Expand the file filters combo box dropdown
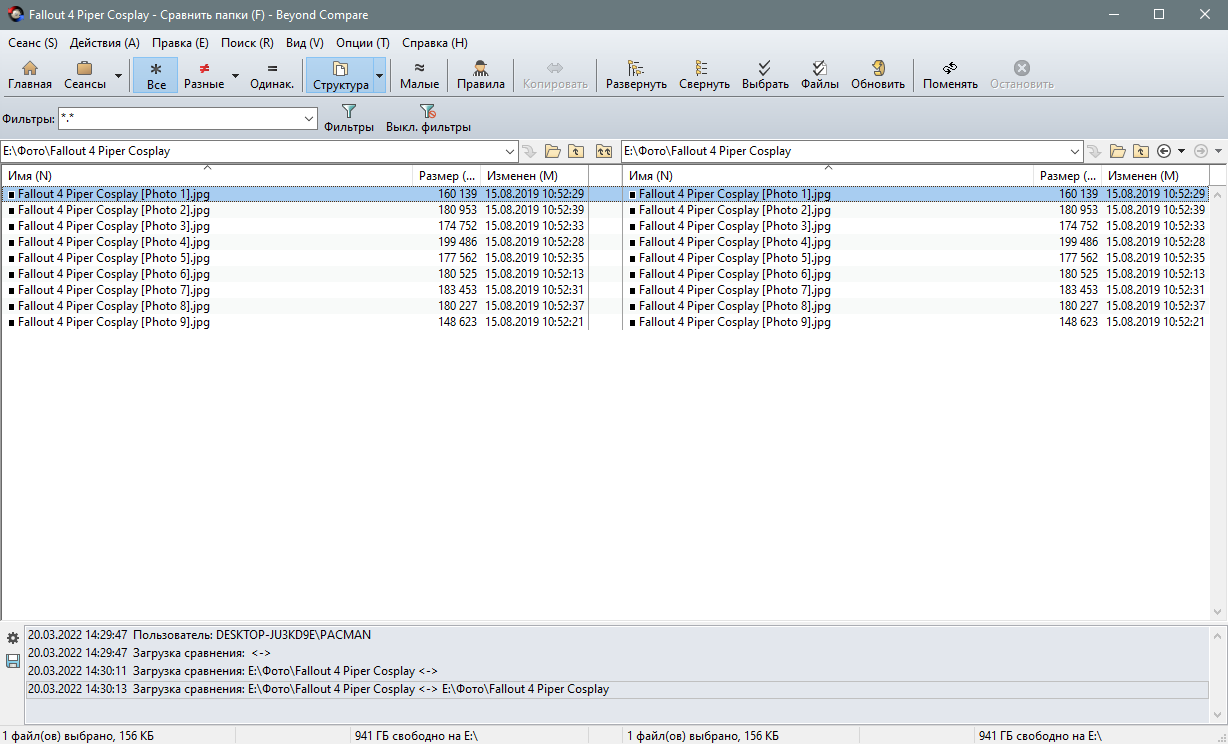Viewport: 1228px width, 744px height. point(309,119)
